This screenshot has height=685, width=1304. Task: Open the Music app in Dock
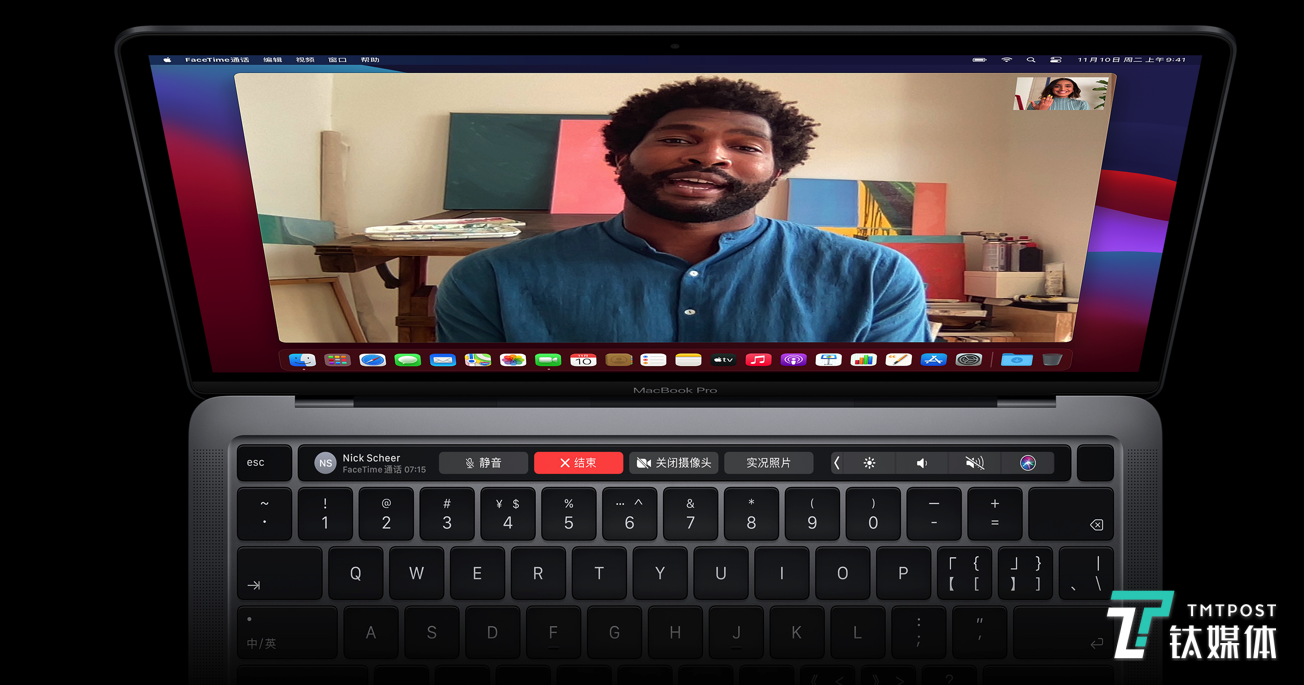[758, 360]
